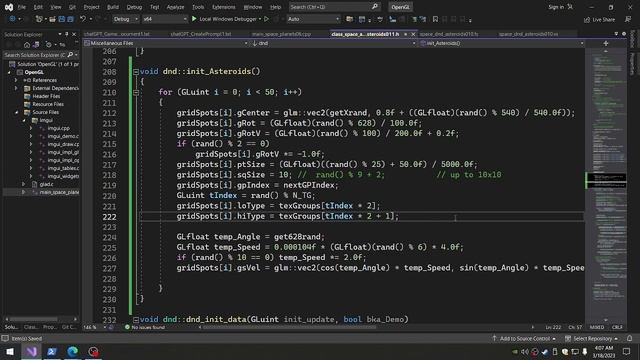
Task: Click the OpenGL solution name button
Action: pyautogui.click(x=400, y=7)
